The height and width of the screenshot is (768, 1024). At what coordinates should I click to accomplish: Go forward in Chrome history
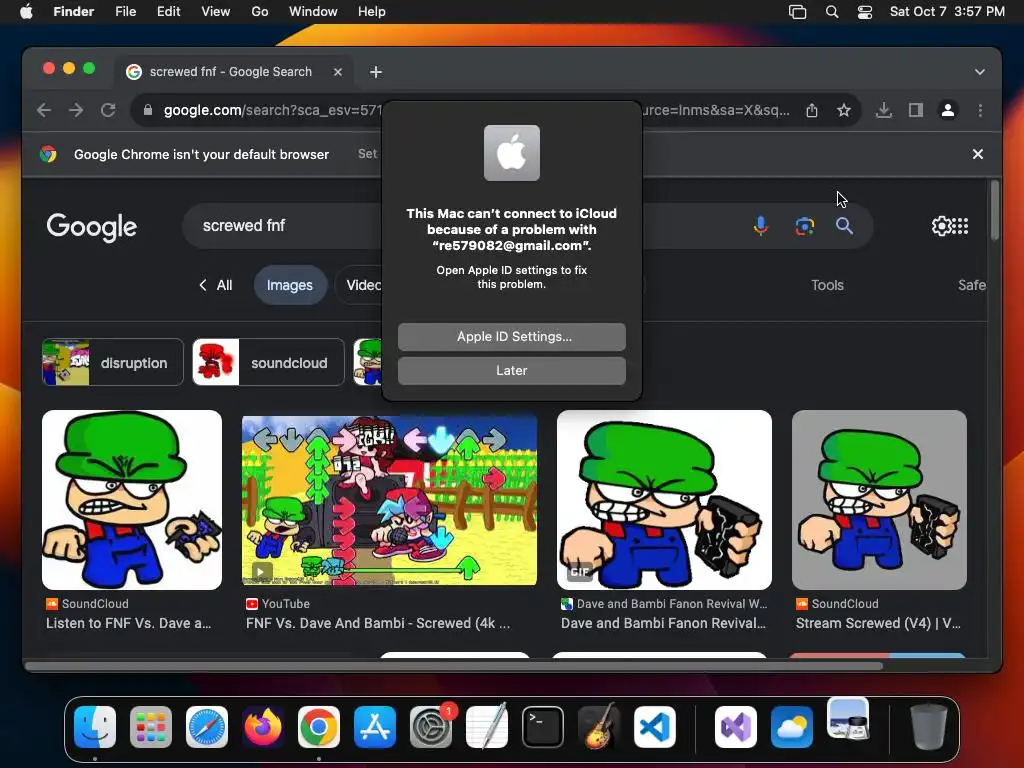76,110
